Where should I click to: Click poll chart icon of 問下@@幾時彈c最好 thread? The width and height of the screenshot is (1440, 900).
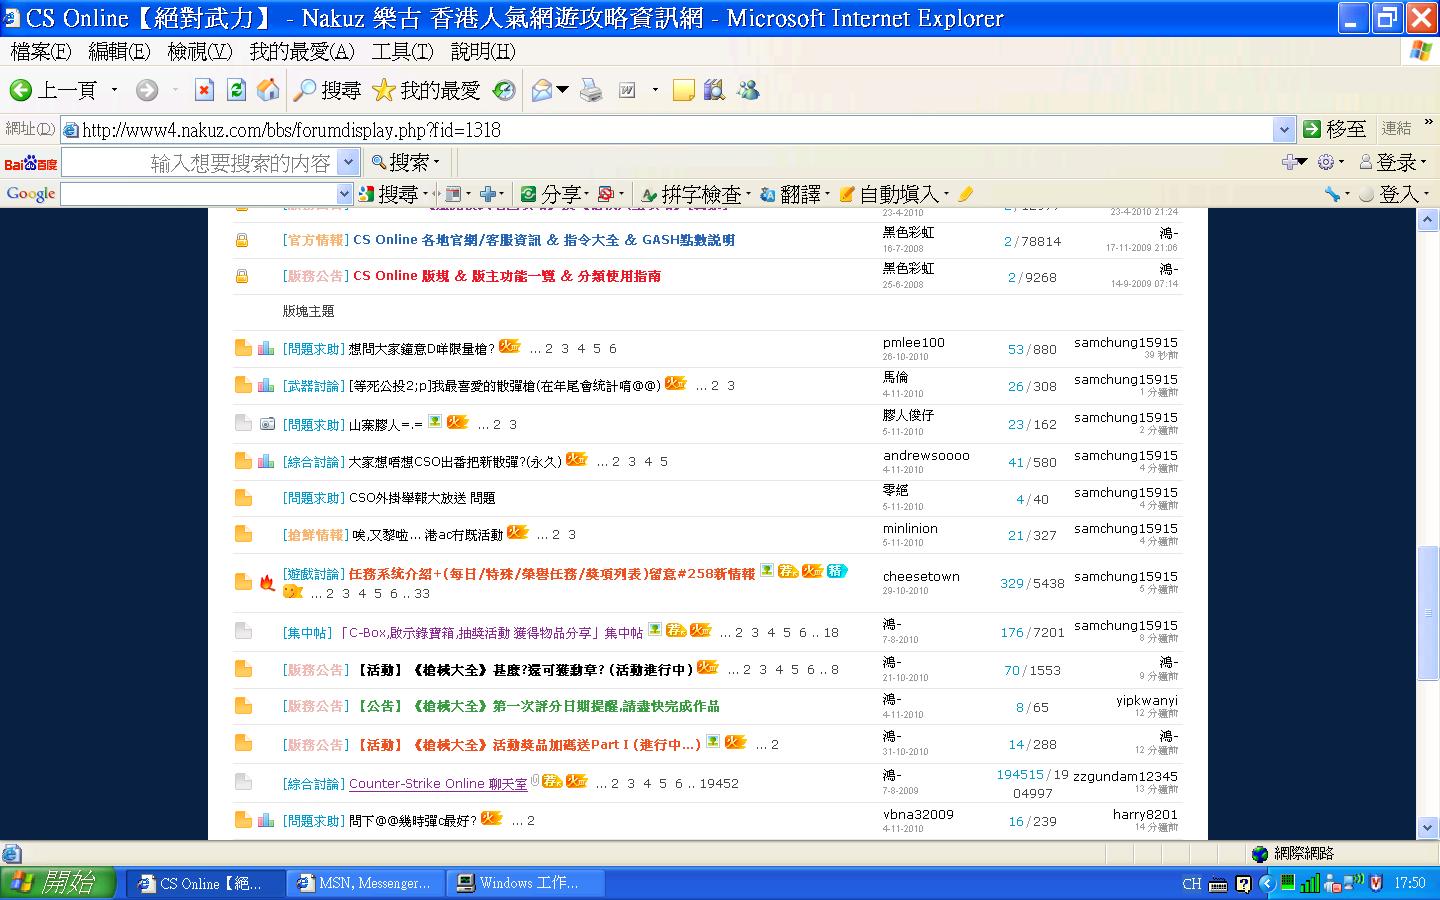coord(266,820)
